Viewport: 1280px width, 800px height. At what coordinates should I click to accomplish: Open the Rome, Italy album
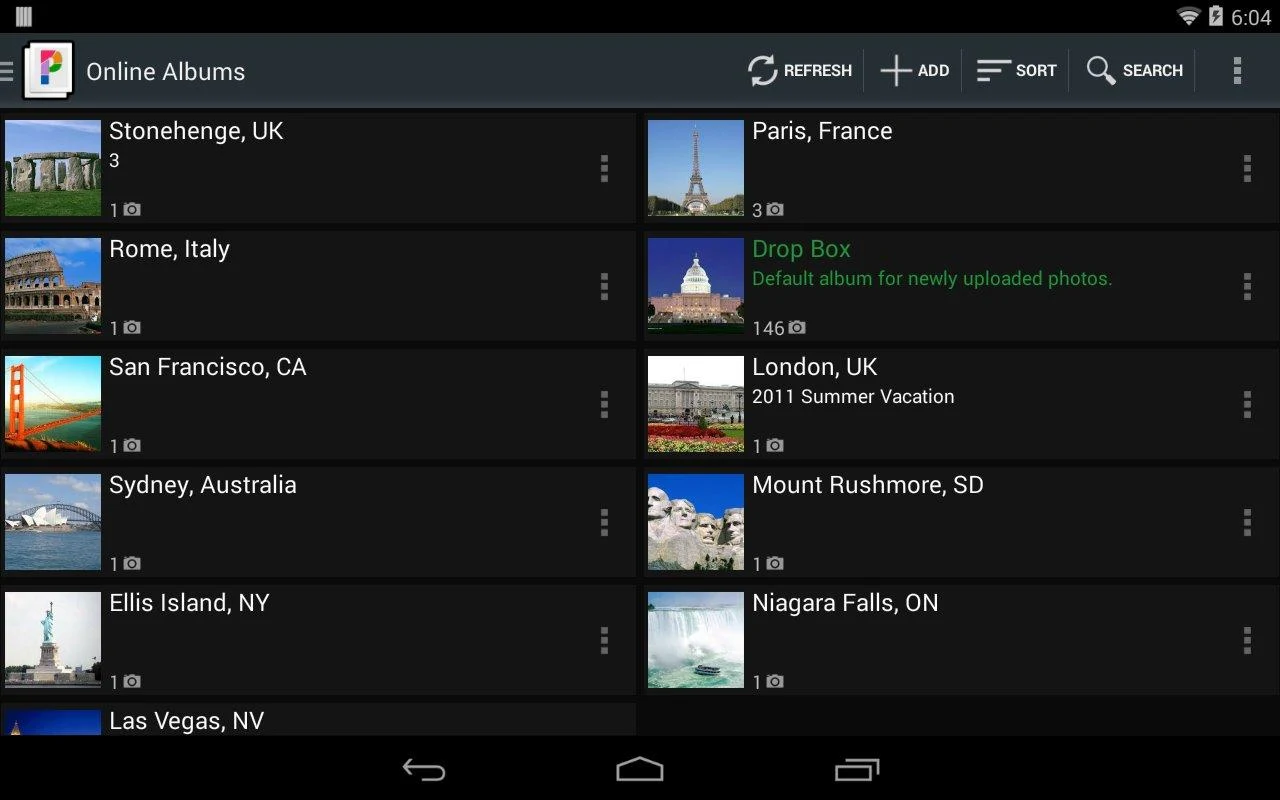click(300, 287)
